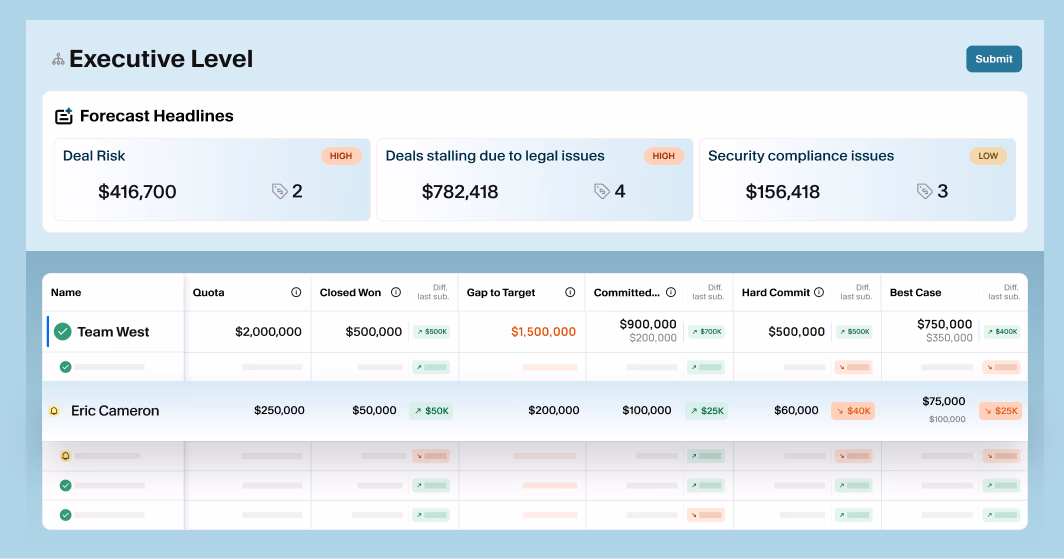This screenshot has width=1064, height=559.
Task: Click the $25K down diff badge
Action: point(1001,410)
